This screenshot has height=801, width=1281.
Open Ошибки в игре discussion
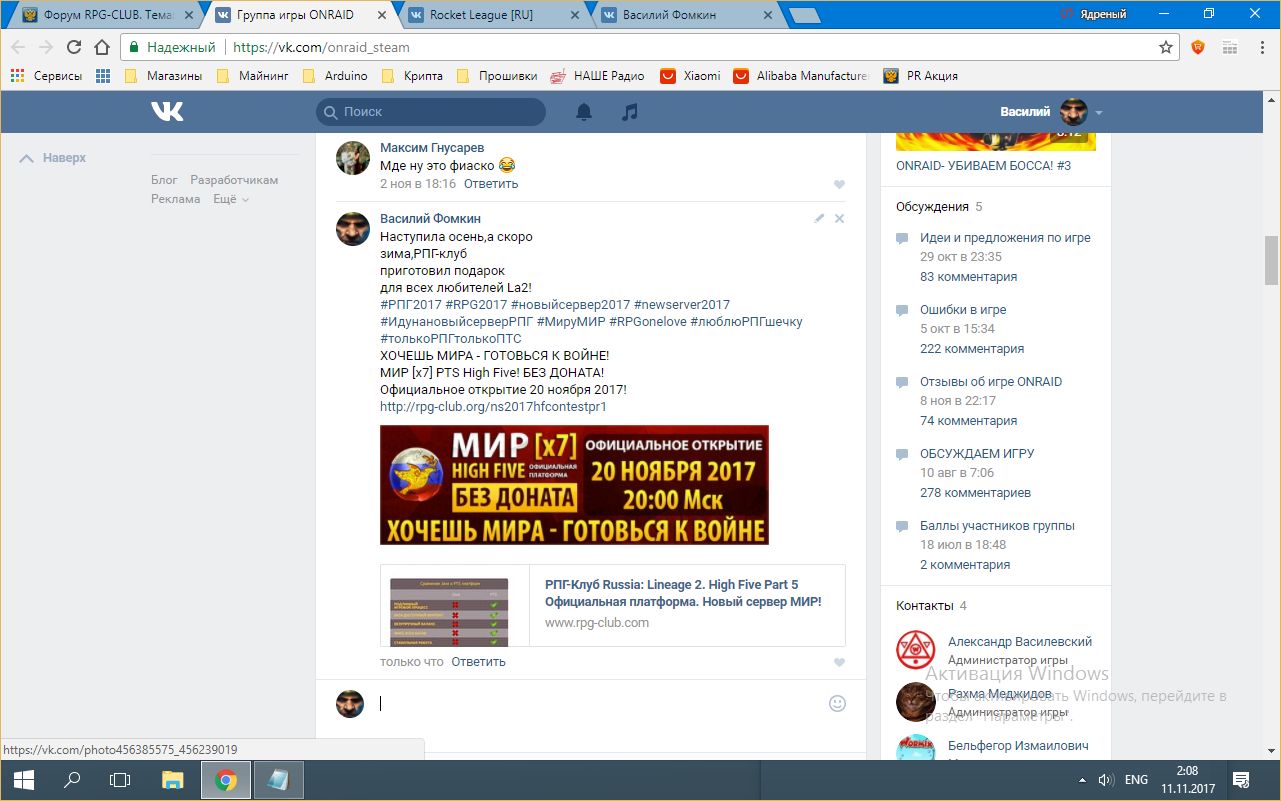coord(963,310)
